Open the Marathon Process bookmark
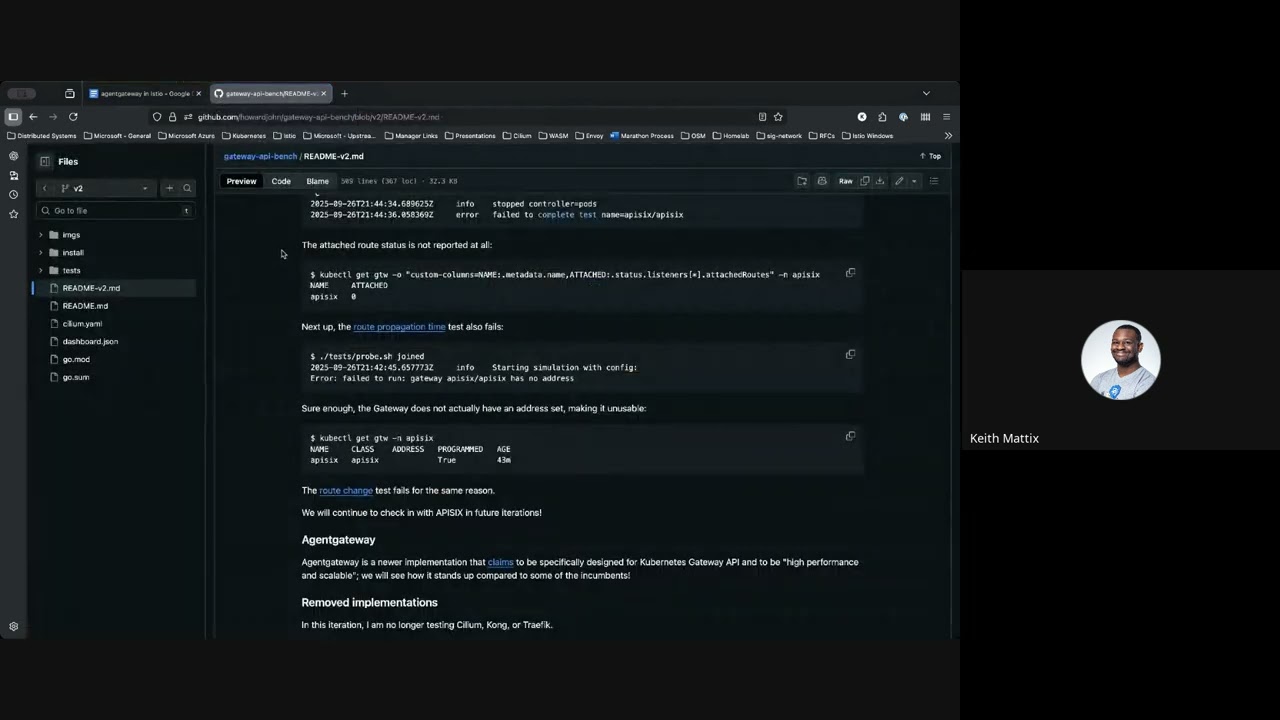The image size is (1280, 720). click(642, 136)
